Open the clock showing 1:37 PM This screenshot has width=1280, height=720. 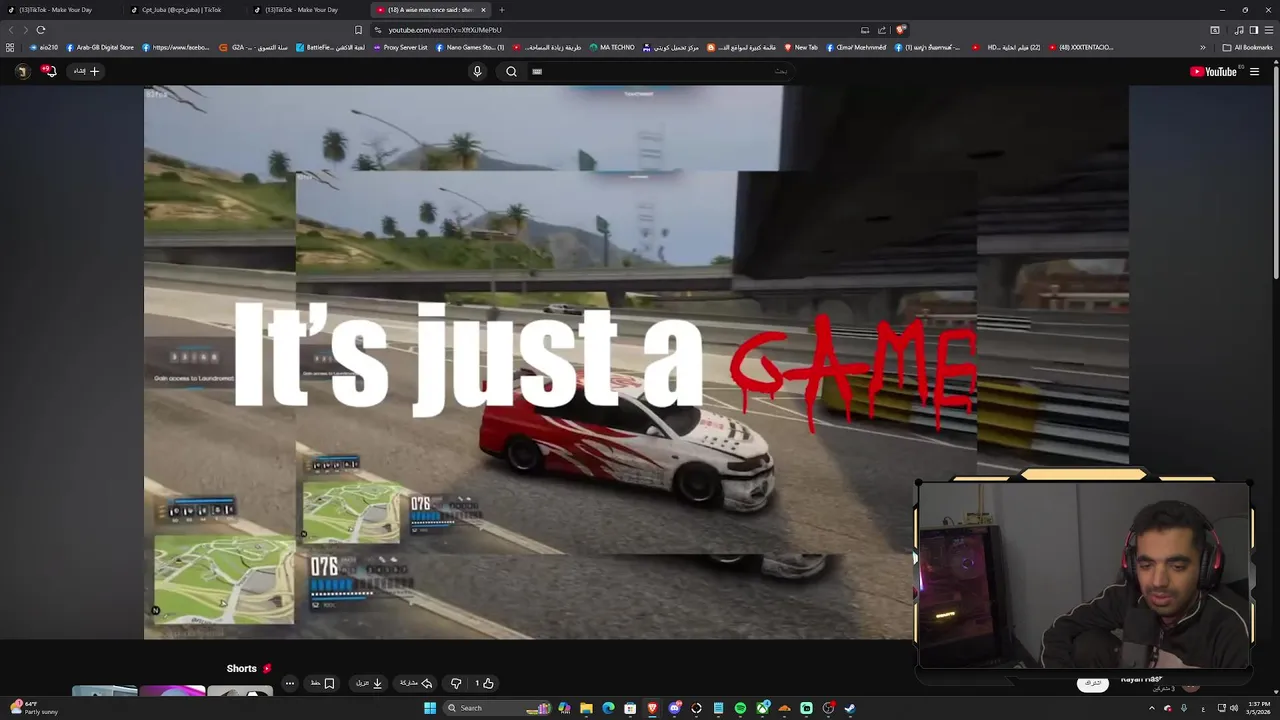pos(1258,708)
